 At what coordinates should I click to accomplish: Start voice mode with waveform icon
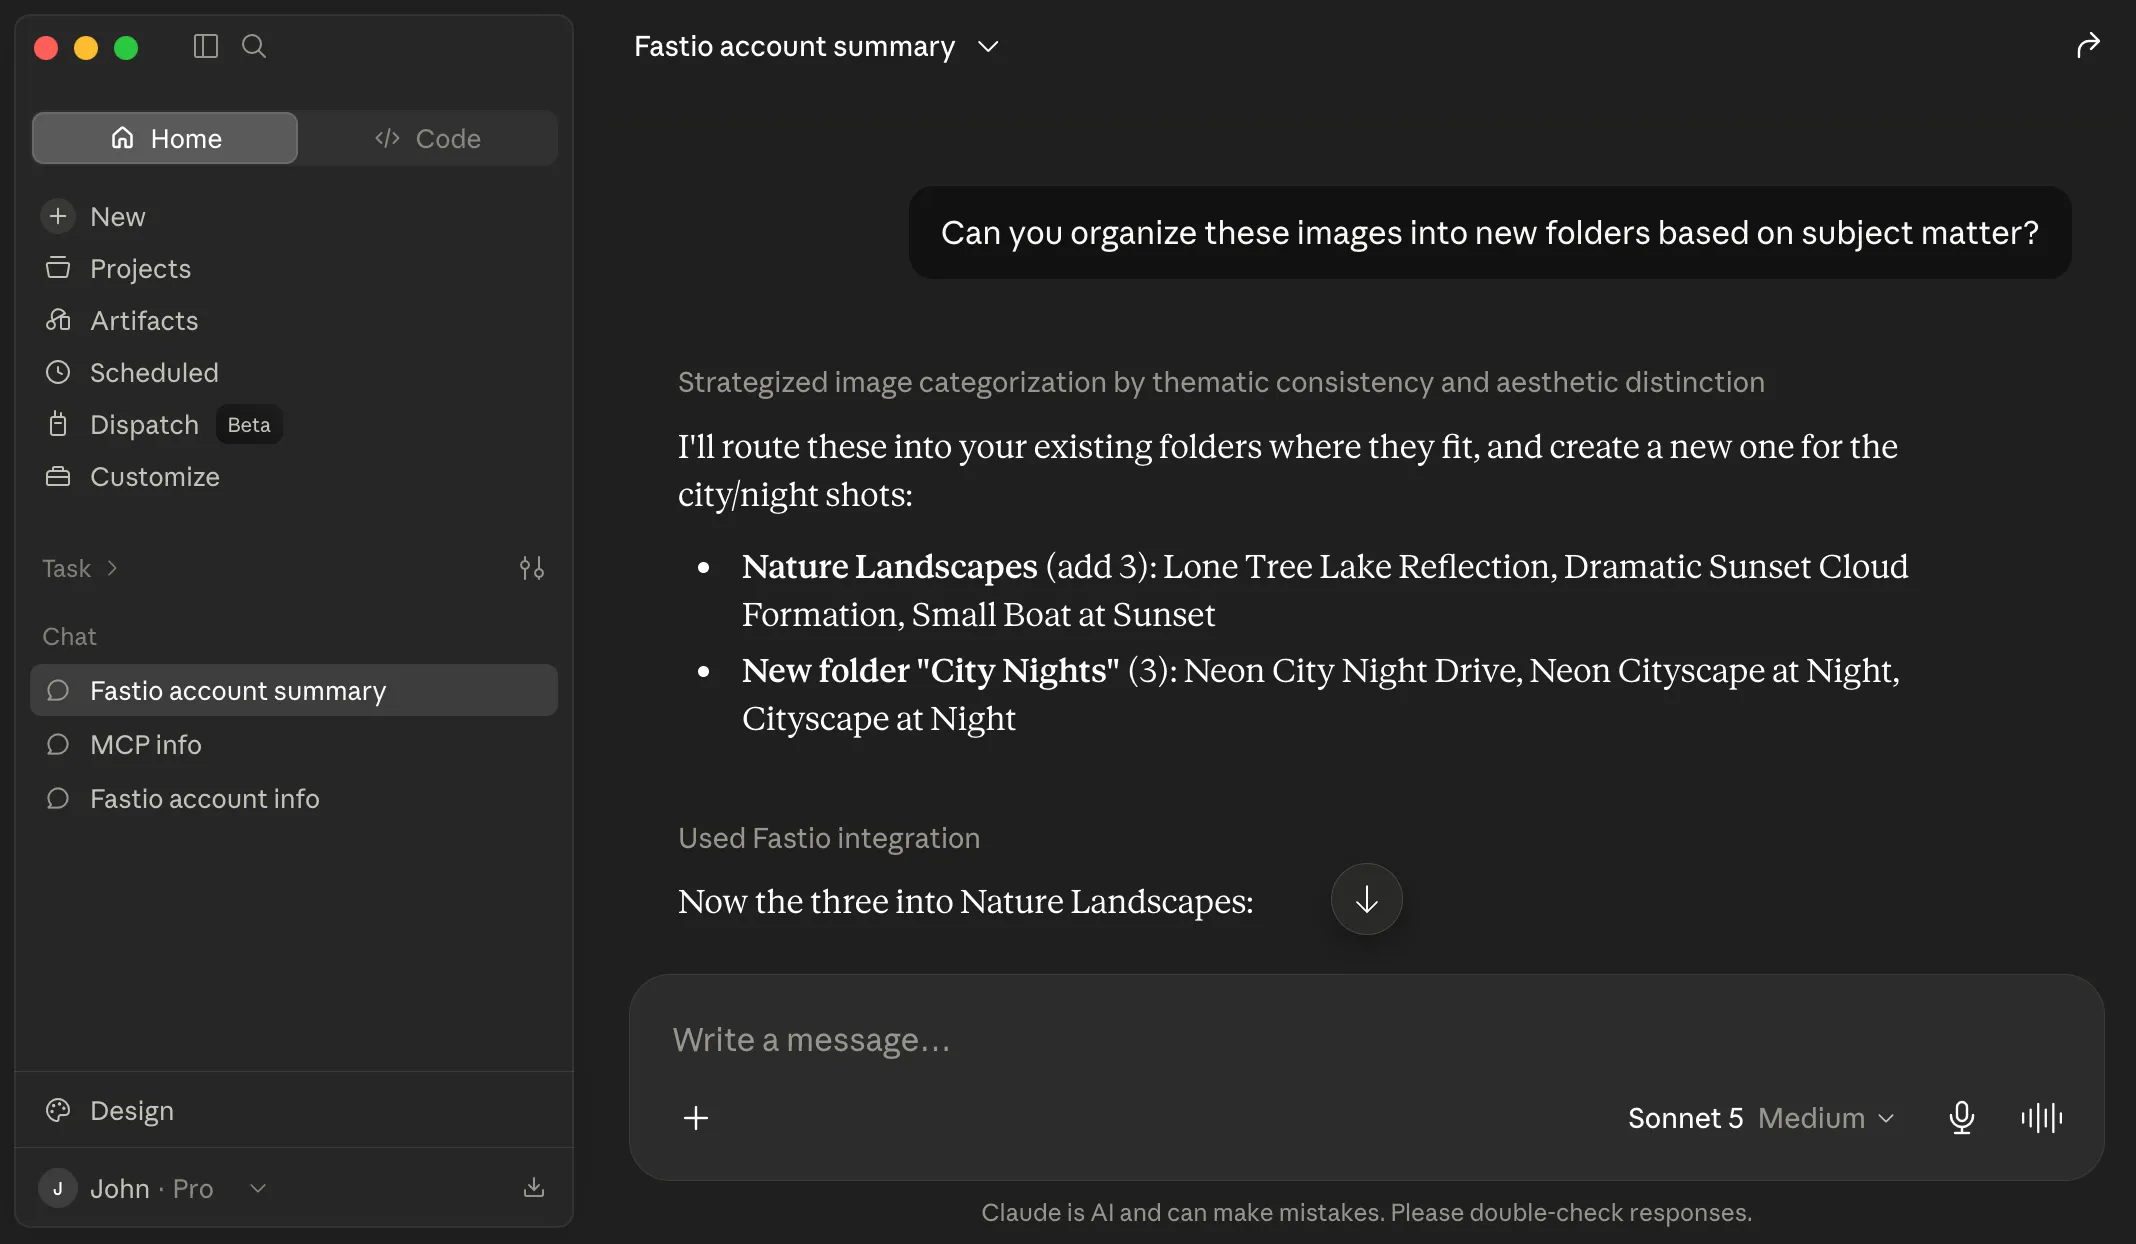click(2042, 1118)
